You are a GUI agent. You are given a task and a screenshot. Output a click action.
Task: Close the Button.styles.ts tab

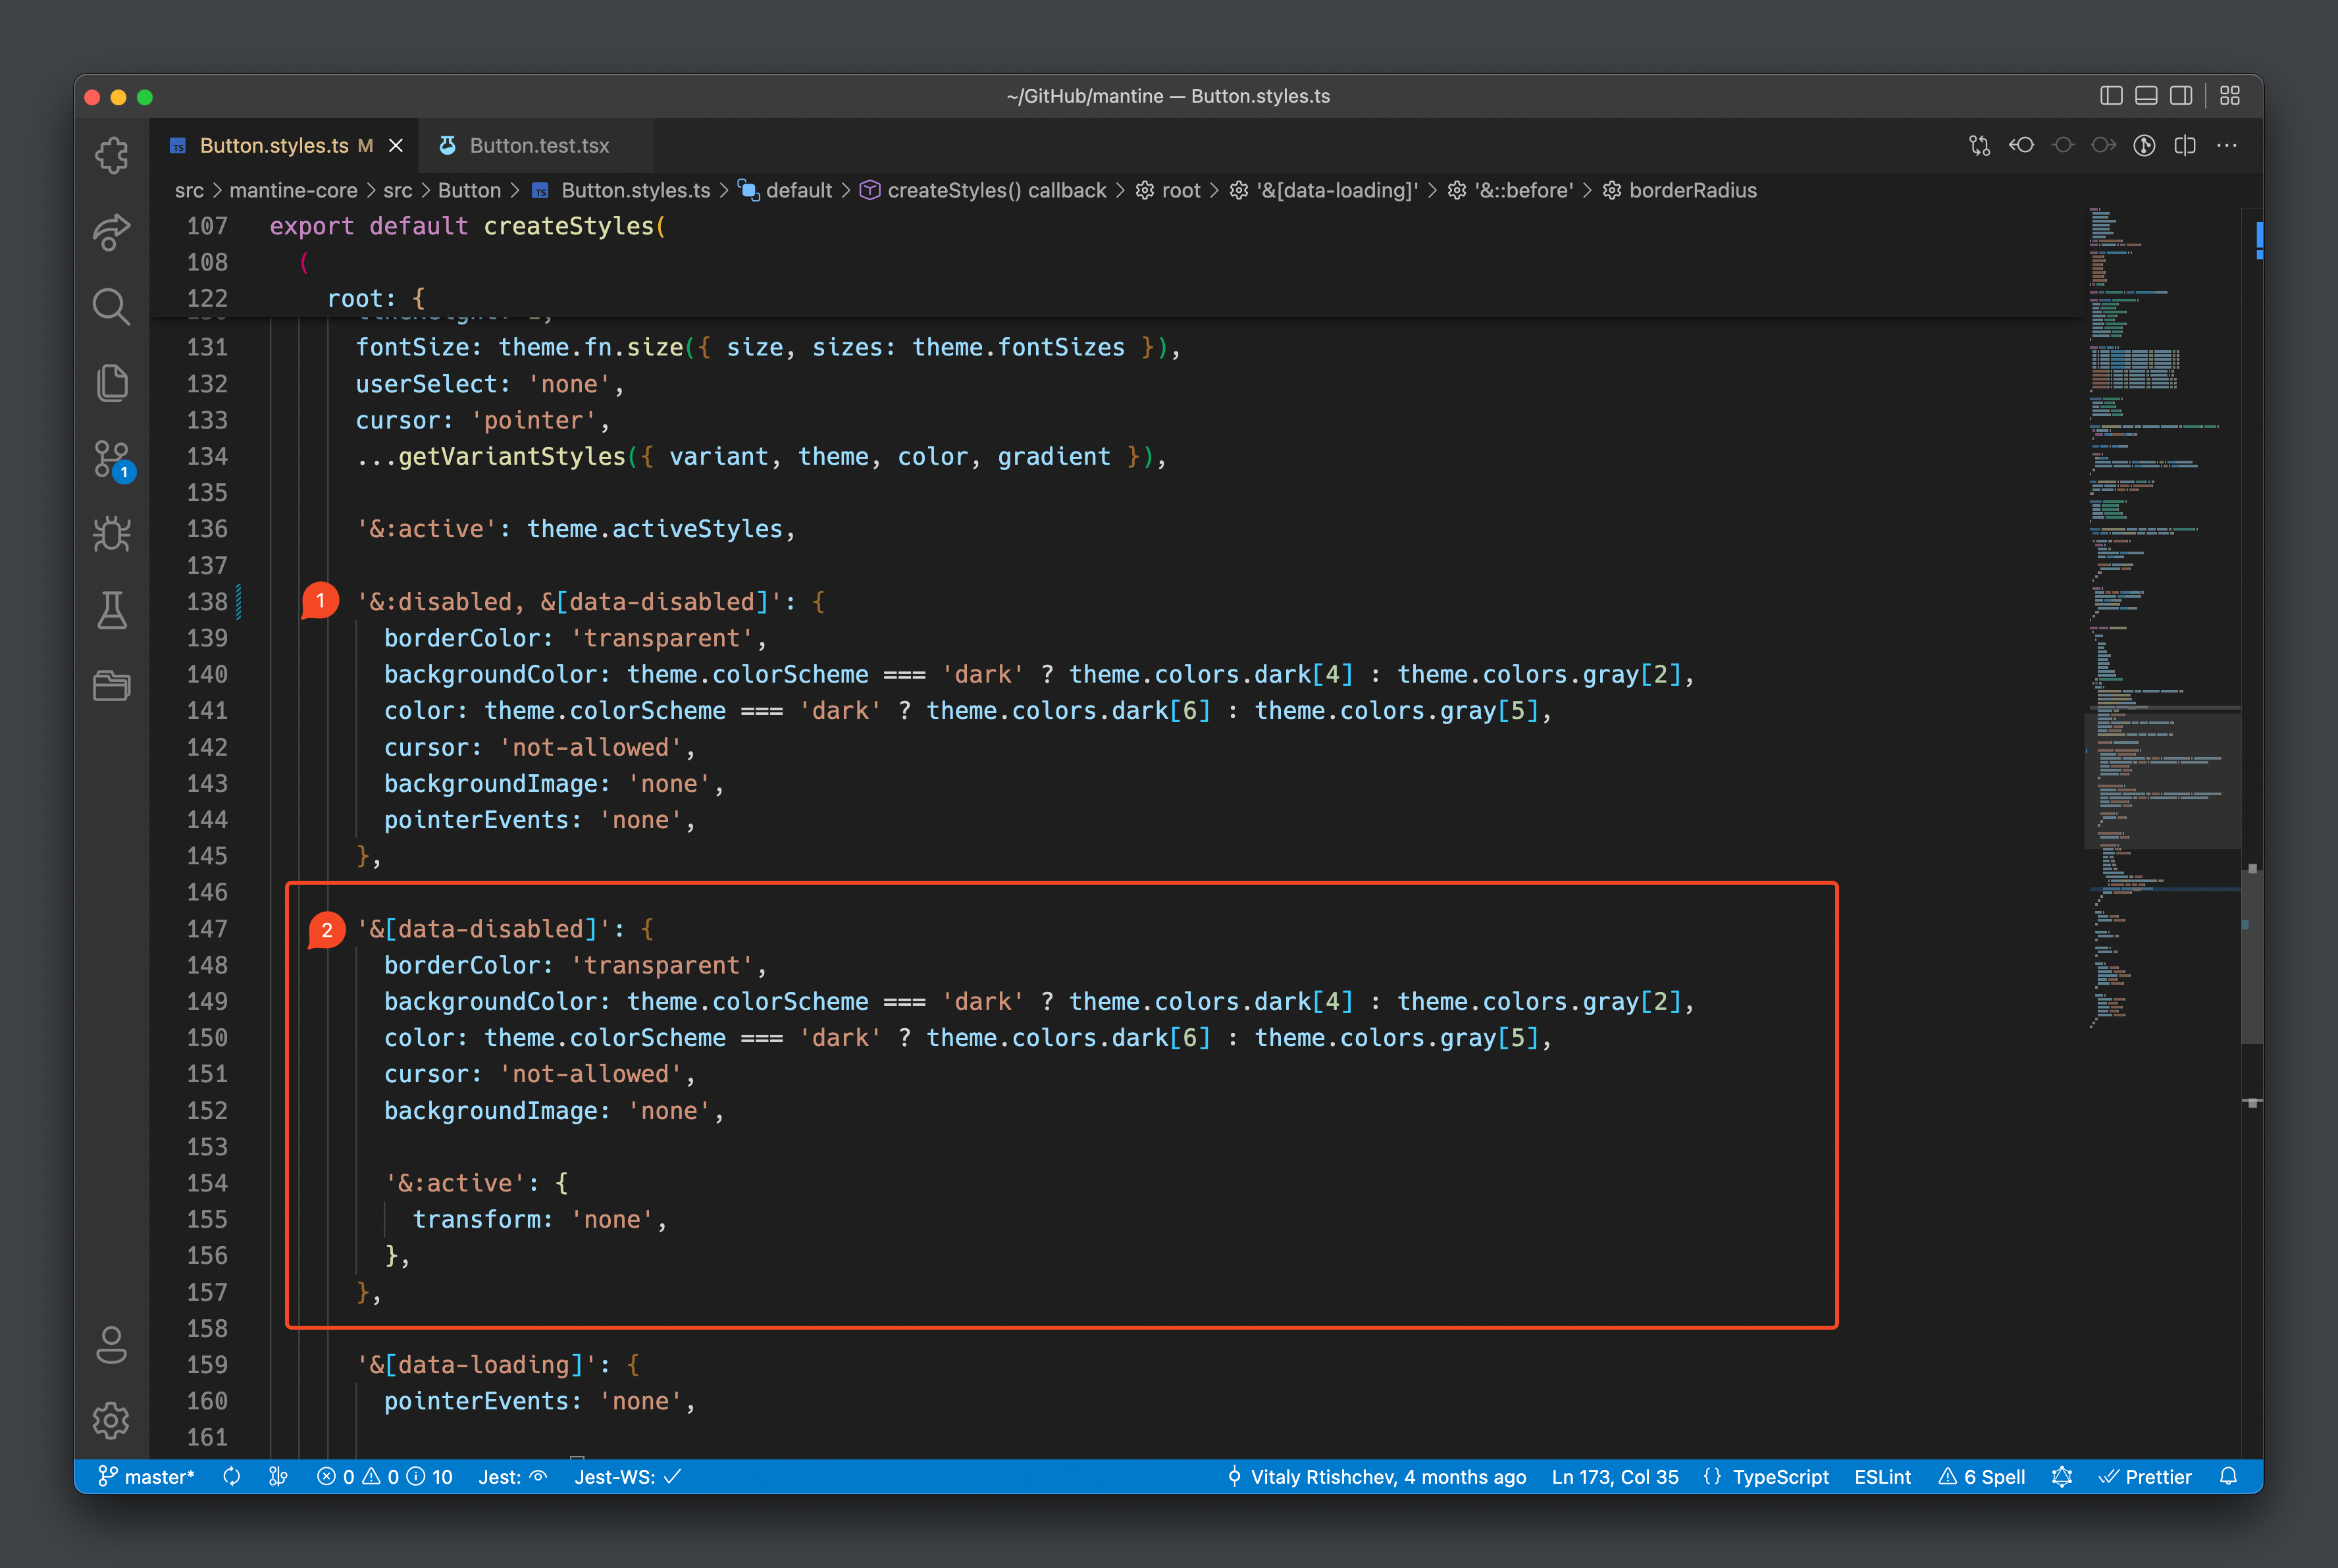click(x=396, y=146)
